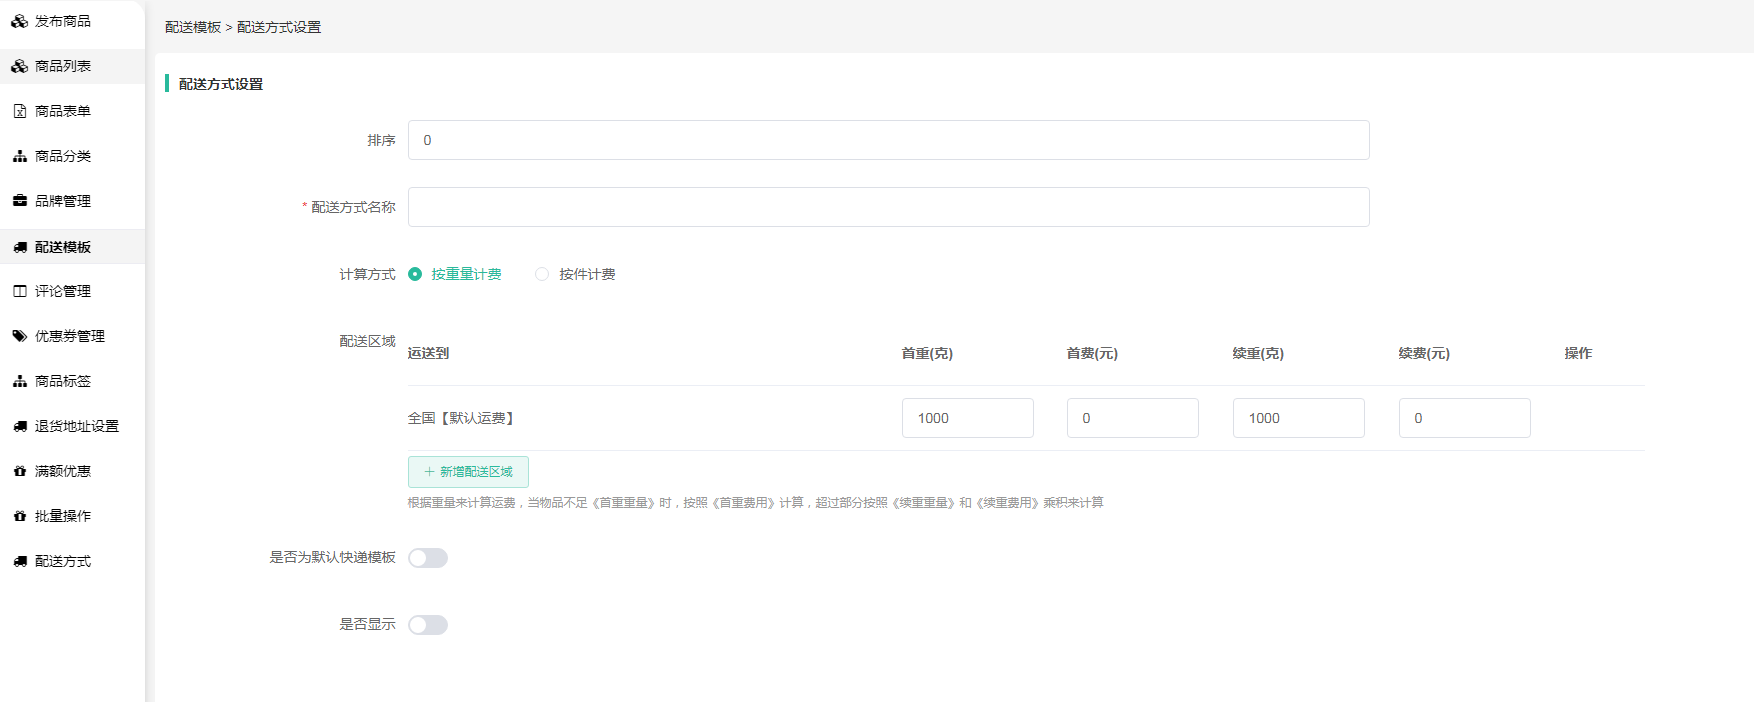Select 按件计费 radio option
Image resolution: width=1754 pixels, height=702 pixels.
542,274
